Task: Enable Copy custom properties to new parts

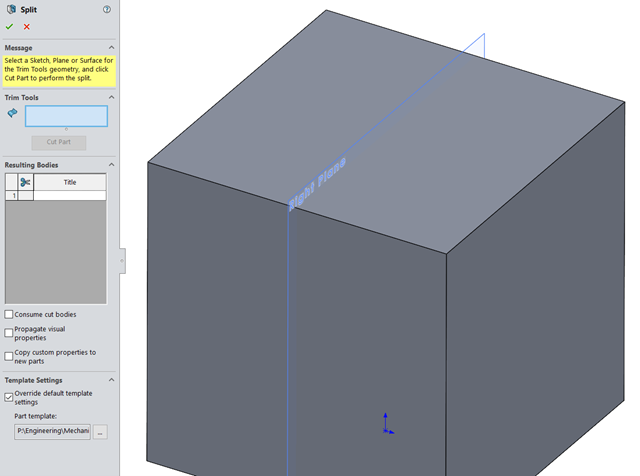Action: pyautogui.click(x=9, y=356)
